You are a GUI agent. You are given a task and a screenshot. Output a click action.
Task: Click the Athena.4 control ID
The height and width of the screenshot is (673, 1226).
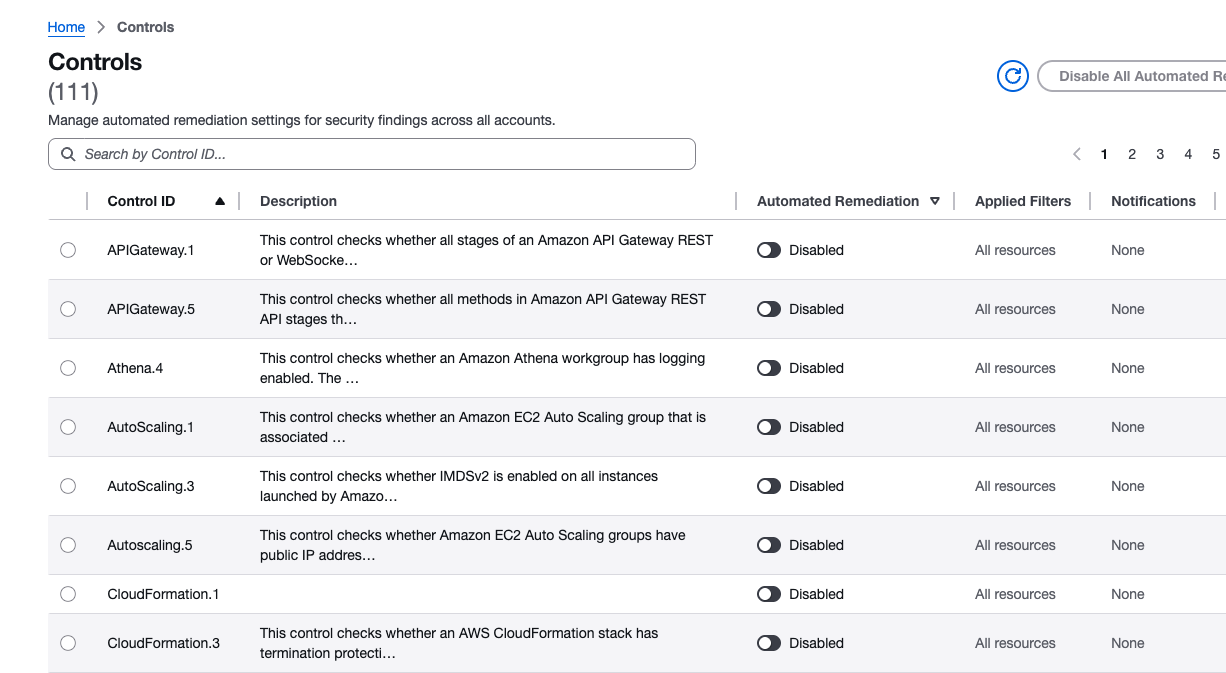[135, 368]
